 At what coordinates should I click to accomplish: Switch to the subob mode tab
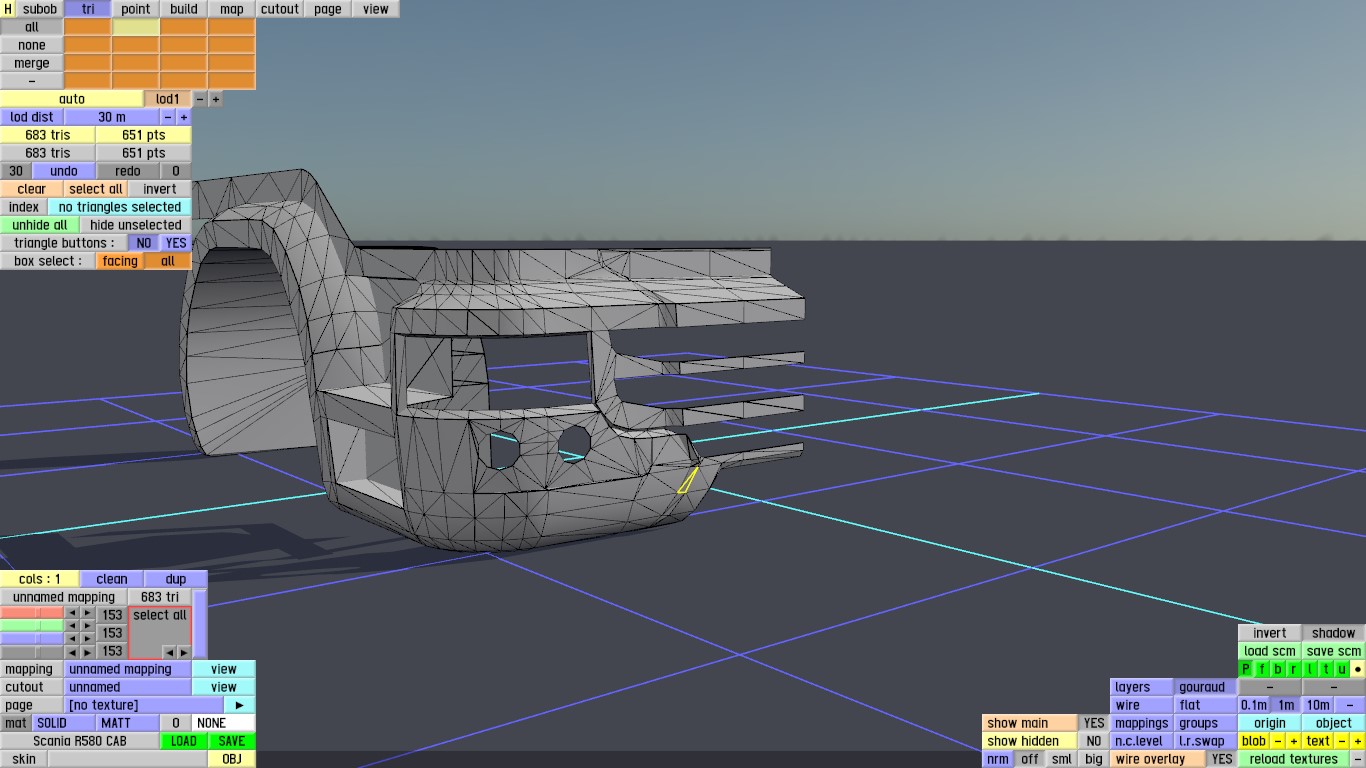[x=40, y=9]
